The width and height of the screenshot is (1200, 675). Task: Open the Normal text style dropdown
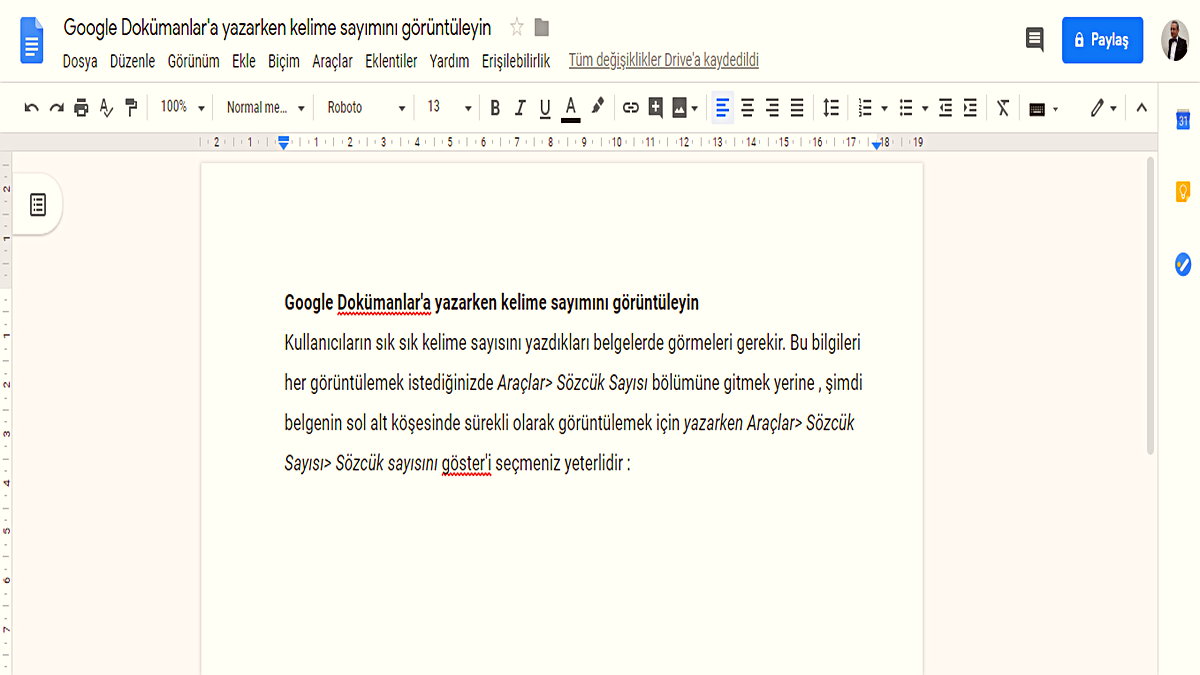[265, 107]
